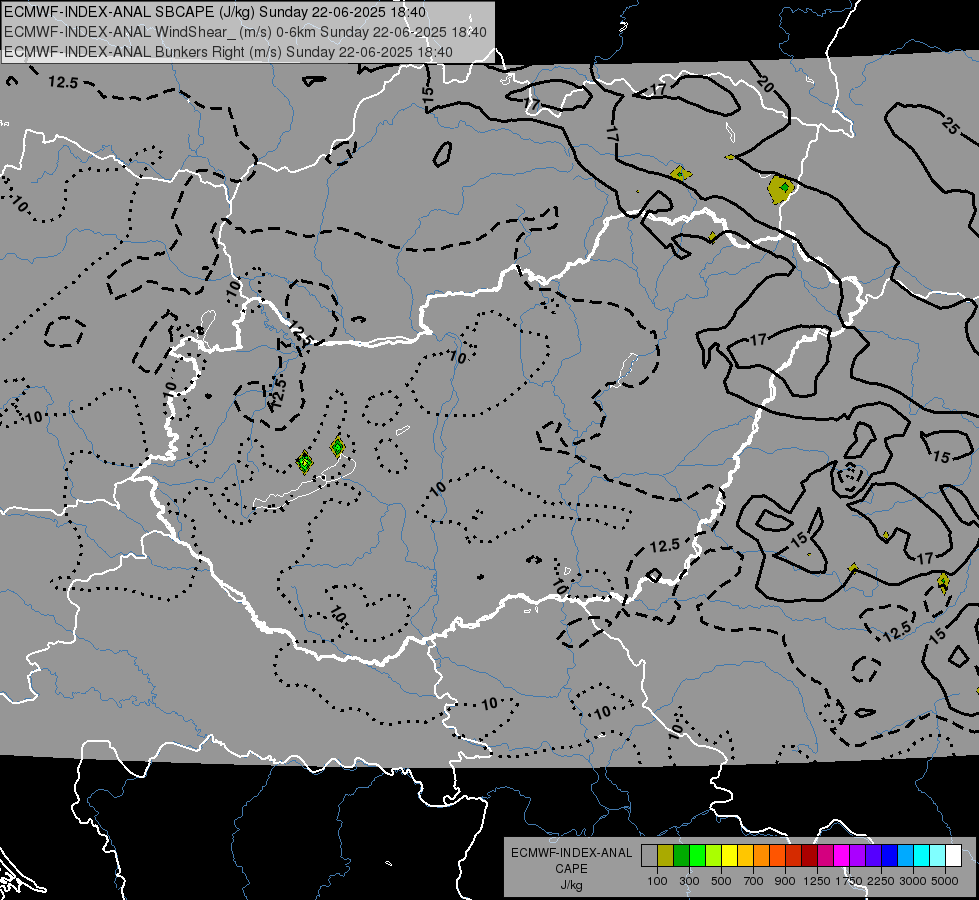Choose the amber legend swatch
Viewport: 979px width, 900px height.
[x=745, y=856]
